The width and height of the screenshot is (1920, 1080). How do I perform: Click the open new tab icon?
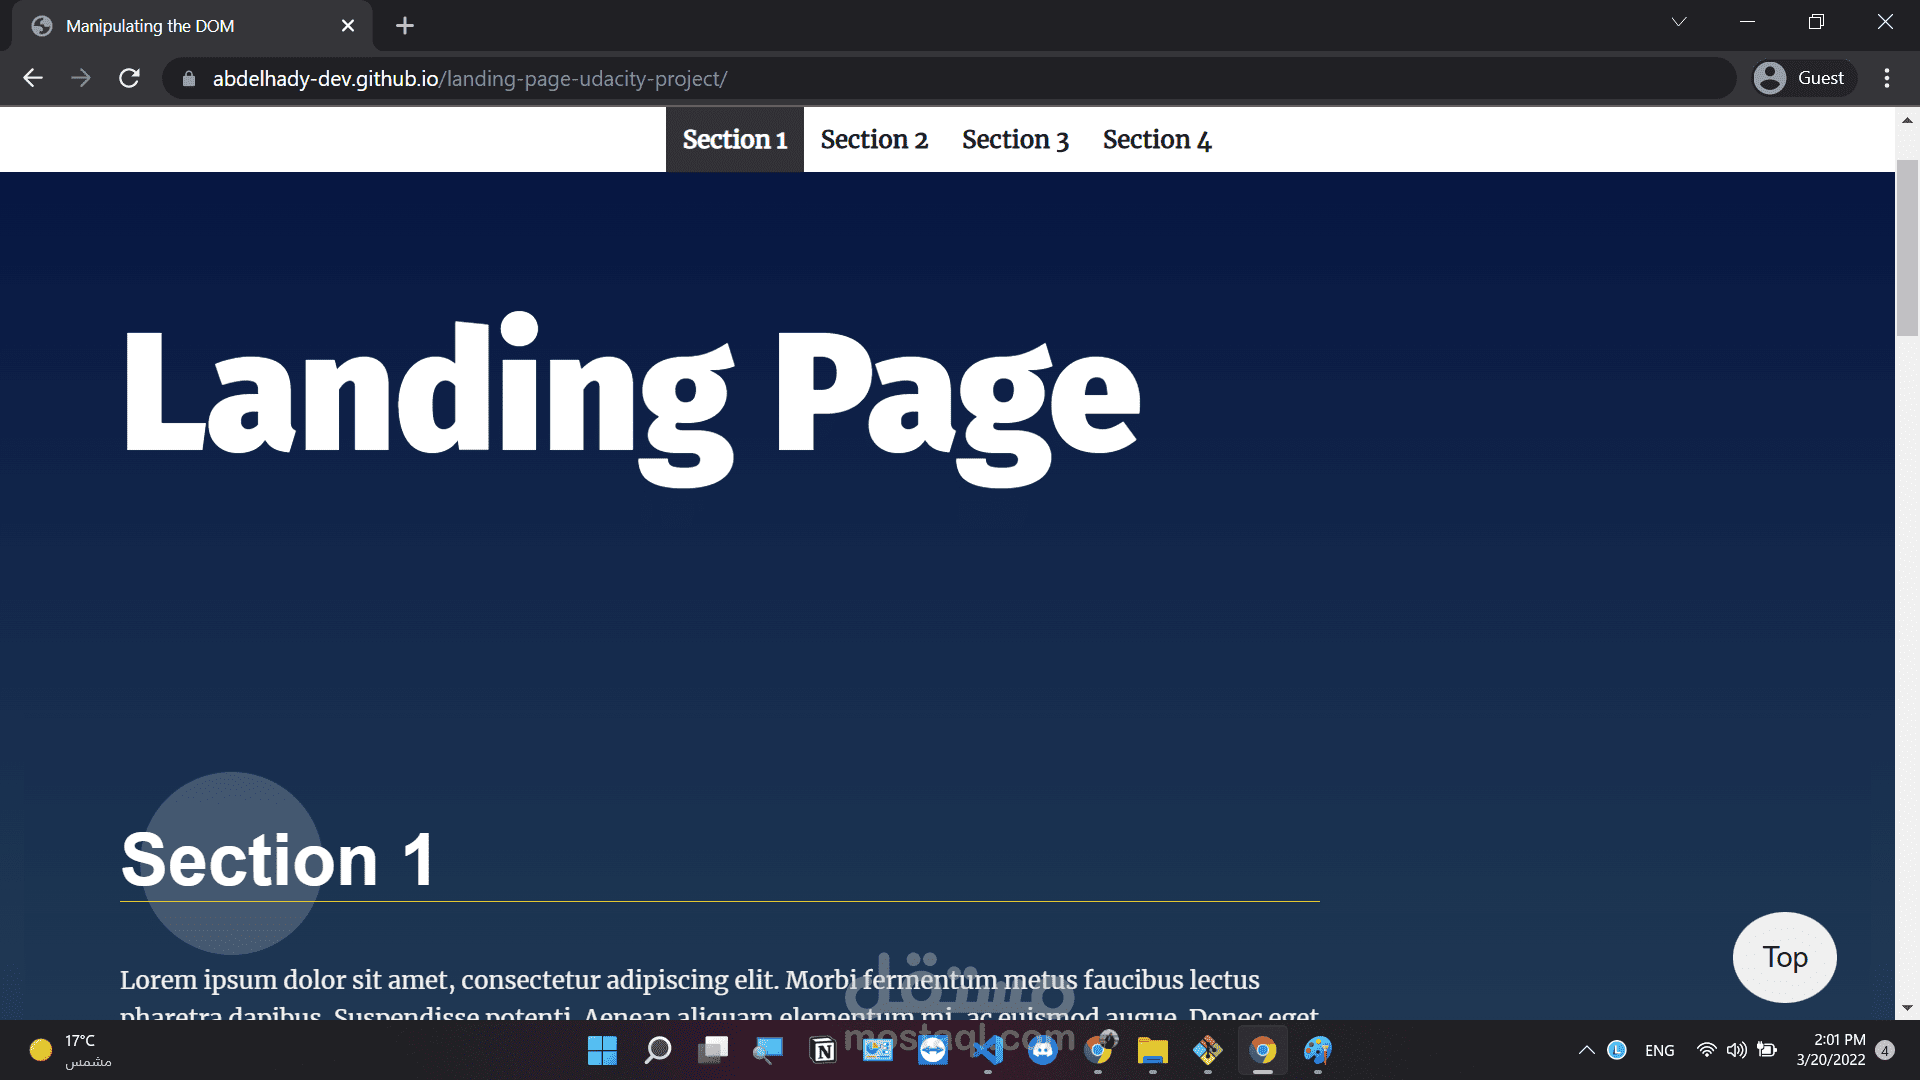[x=405, y=25]
